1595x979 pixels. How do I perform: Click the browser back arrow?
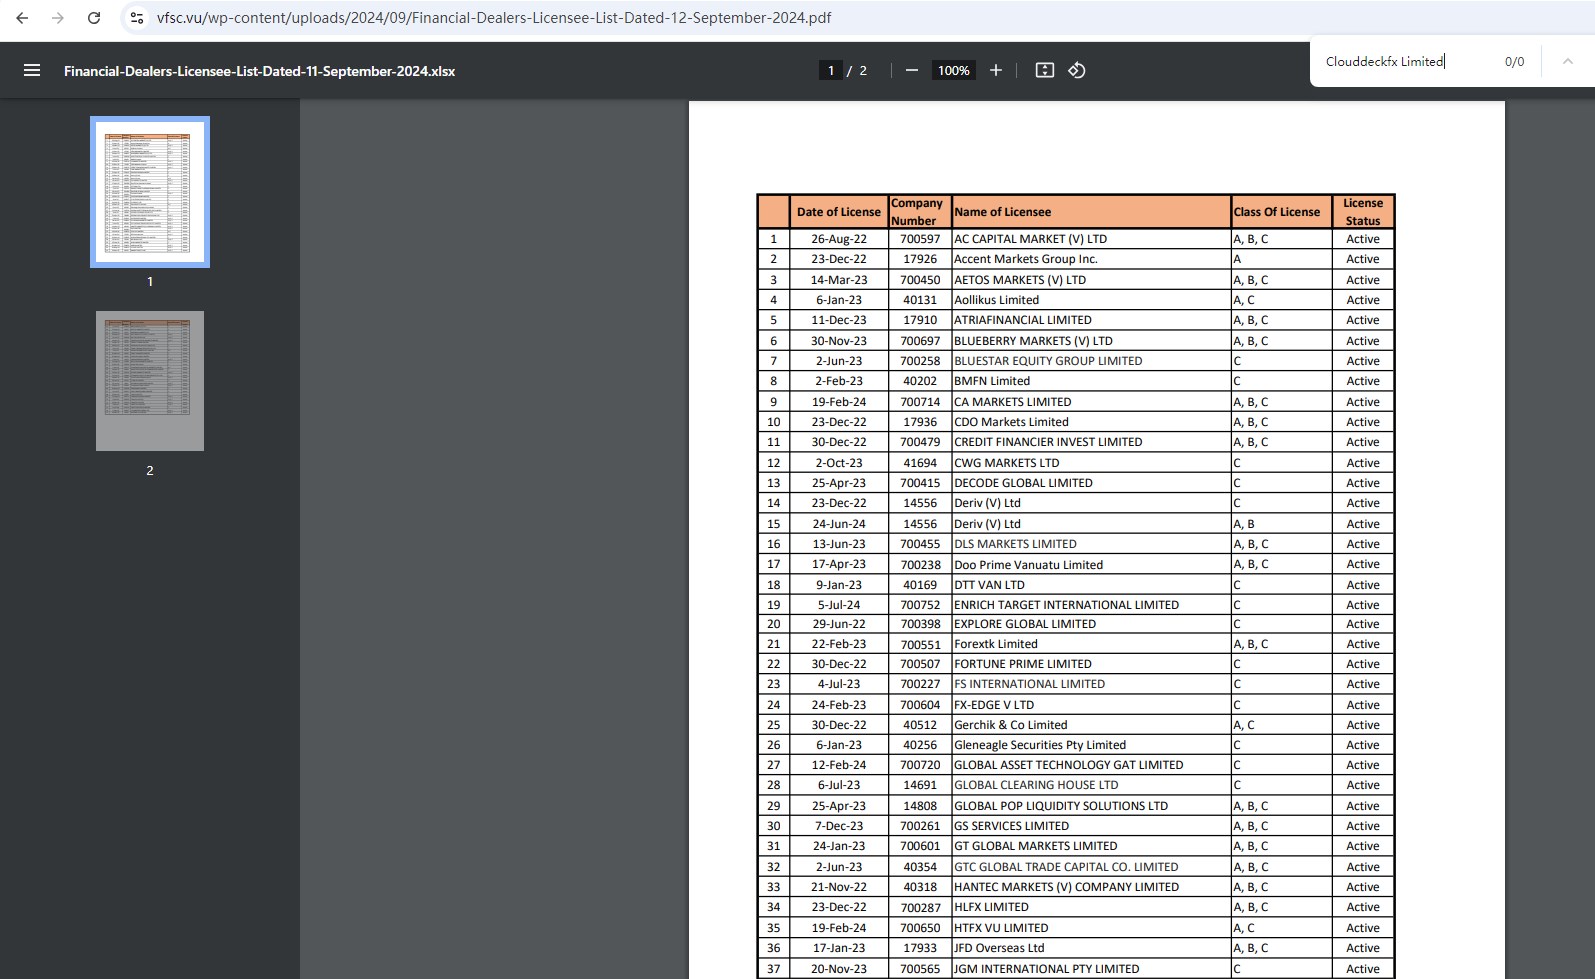click(x=22, y=18)
